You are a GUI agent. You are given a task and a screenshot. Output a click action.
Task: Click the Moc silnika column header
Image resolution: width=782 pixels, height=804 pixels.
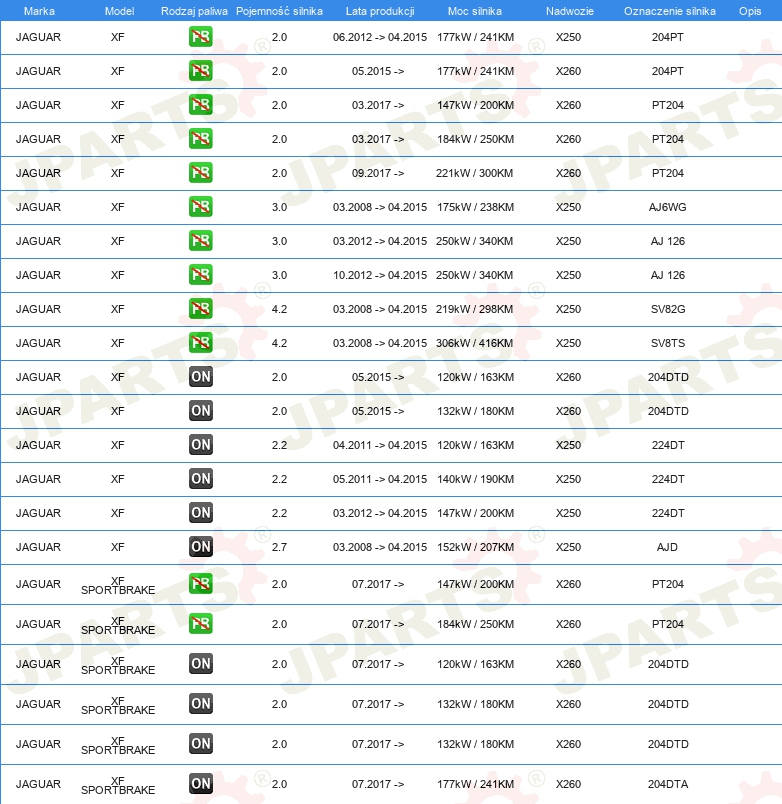pos(475,10)
